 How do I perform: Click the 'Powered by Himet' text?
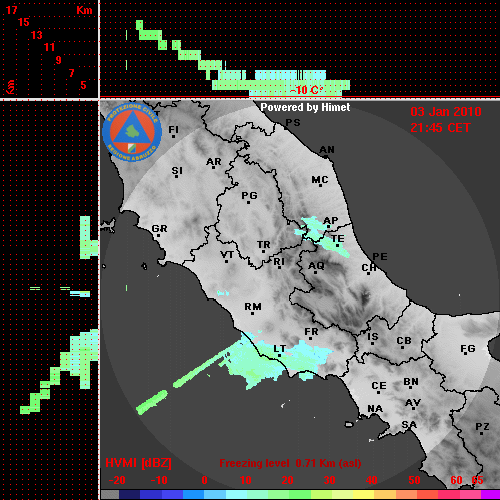pyautogui.click(x=305, y=107)
